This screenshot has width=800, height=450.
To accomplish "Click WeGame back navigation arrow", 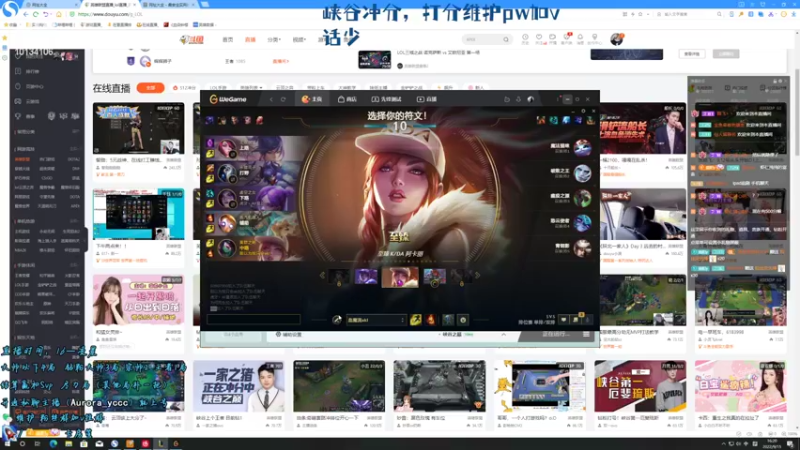I will 271,99.
